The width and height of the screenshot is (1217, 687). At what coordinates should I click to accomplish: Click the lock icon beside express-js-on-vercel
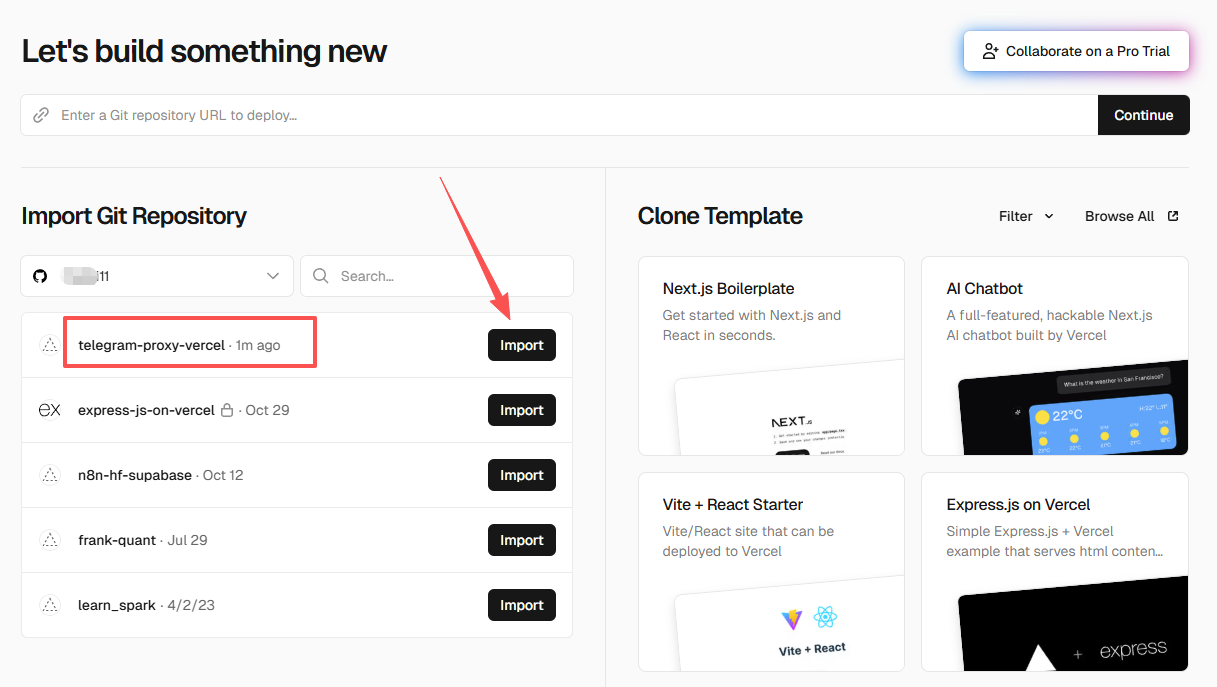pos(227,410)
